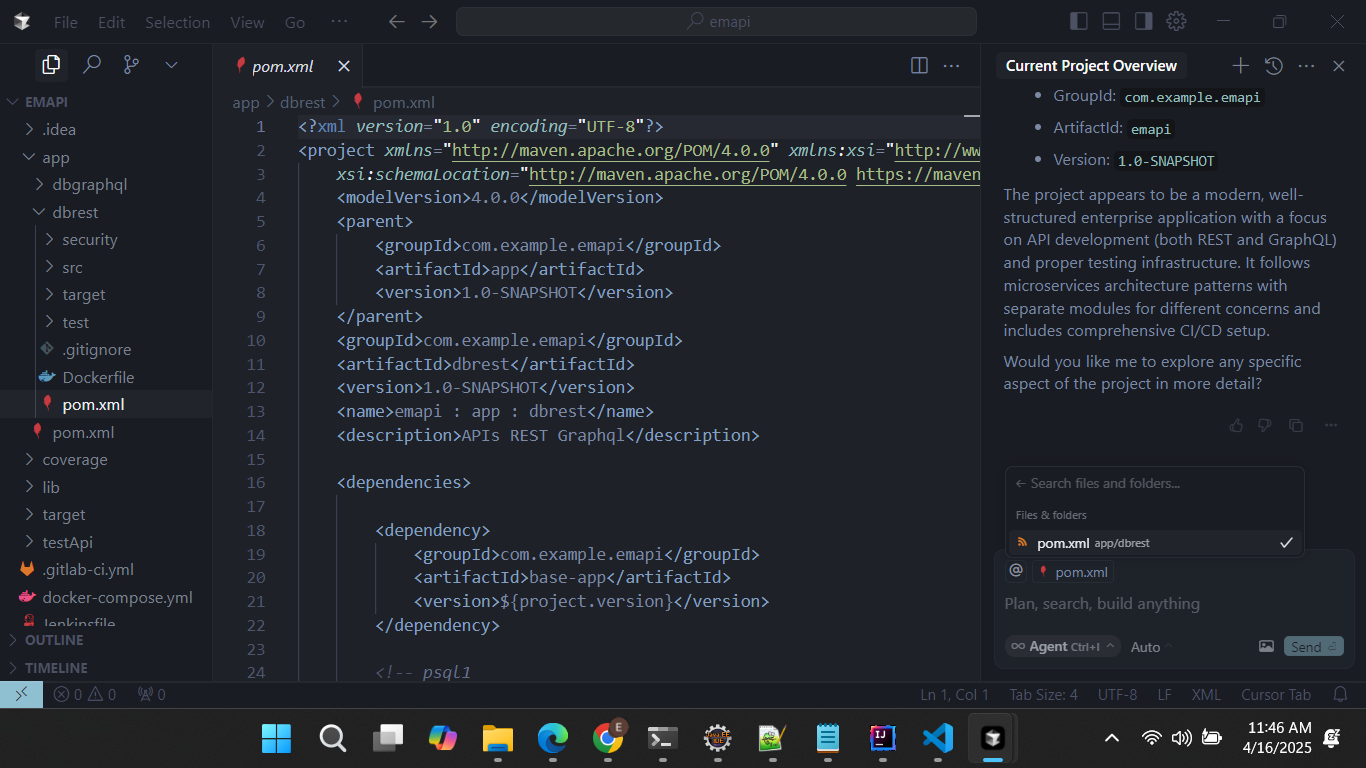This screenshot has width=1366, height=768.
Task: Give thumbs down to the response
Action: click(x=1265, y=425)
